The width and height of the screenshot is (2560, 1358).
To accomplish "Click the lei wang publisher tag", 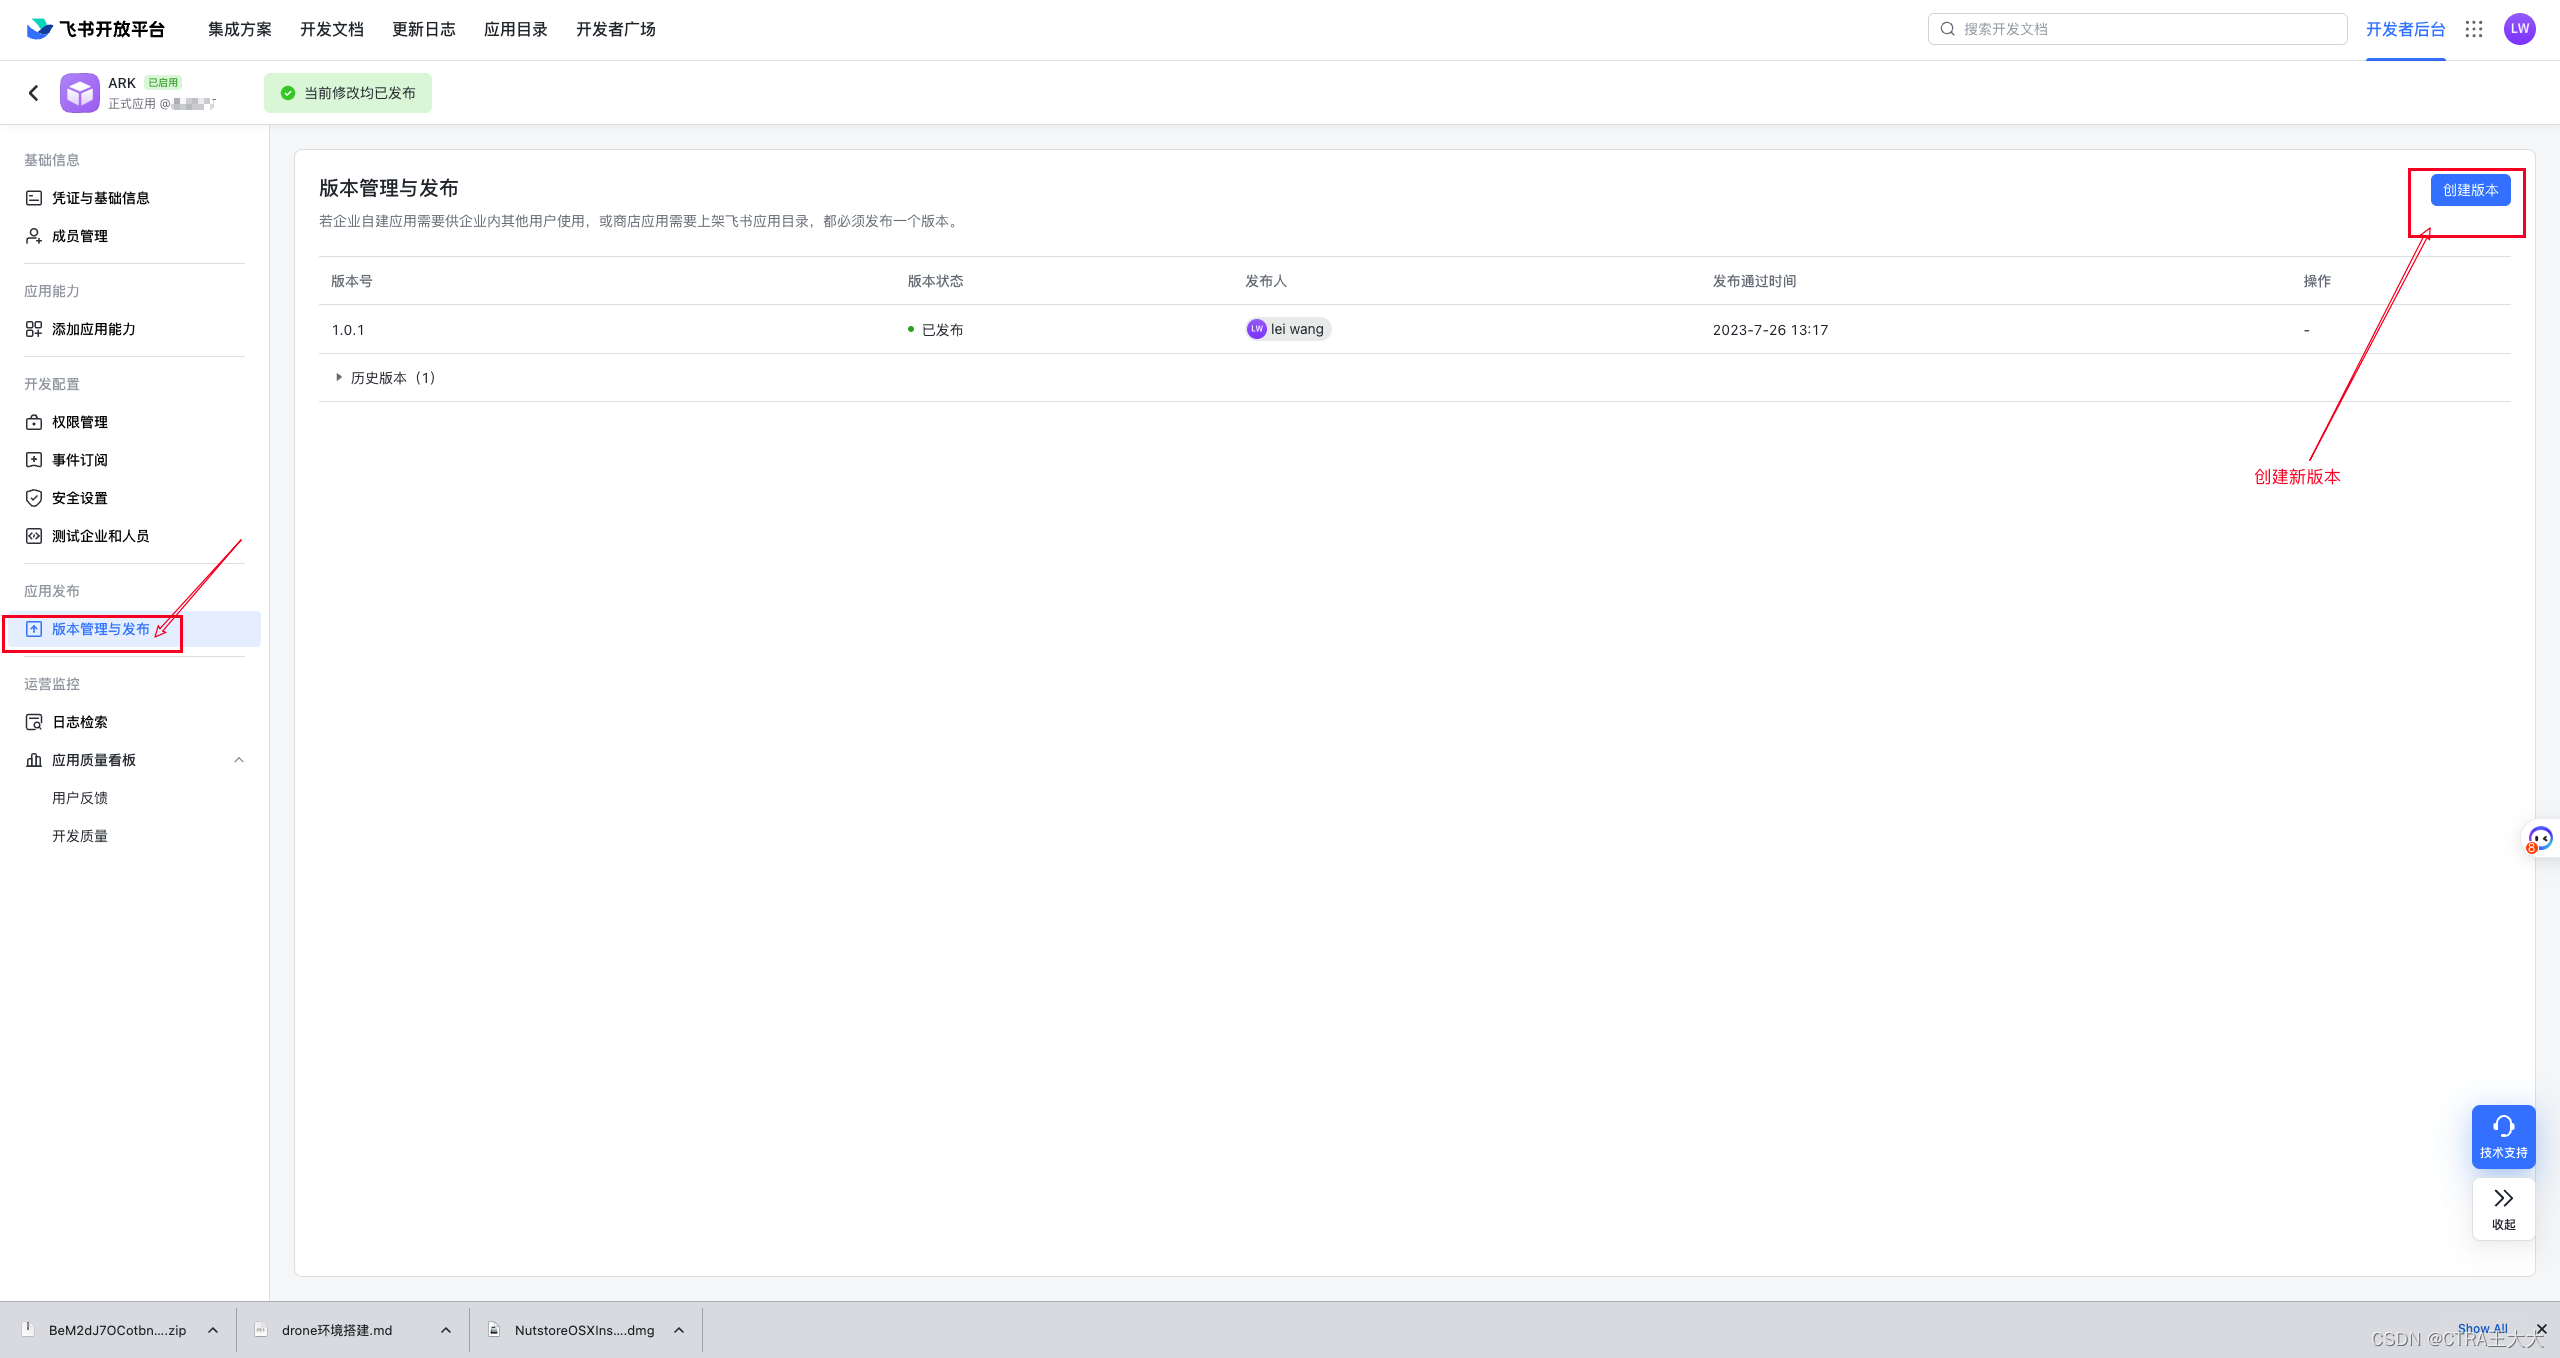I will pos(1288,329).
